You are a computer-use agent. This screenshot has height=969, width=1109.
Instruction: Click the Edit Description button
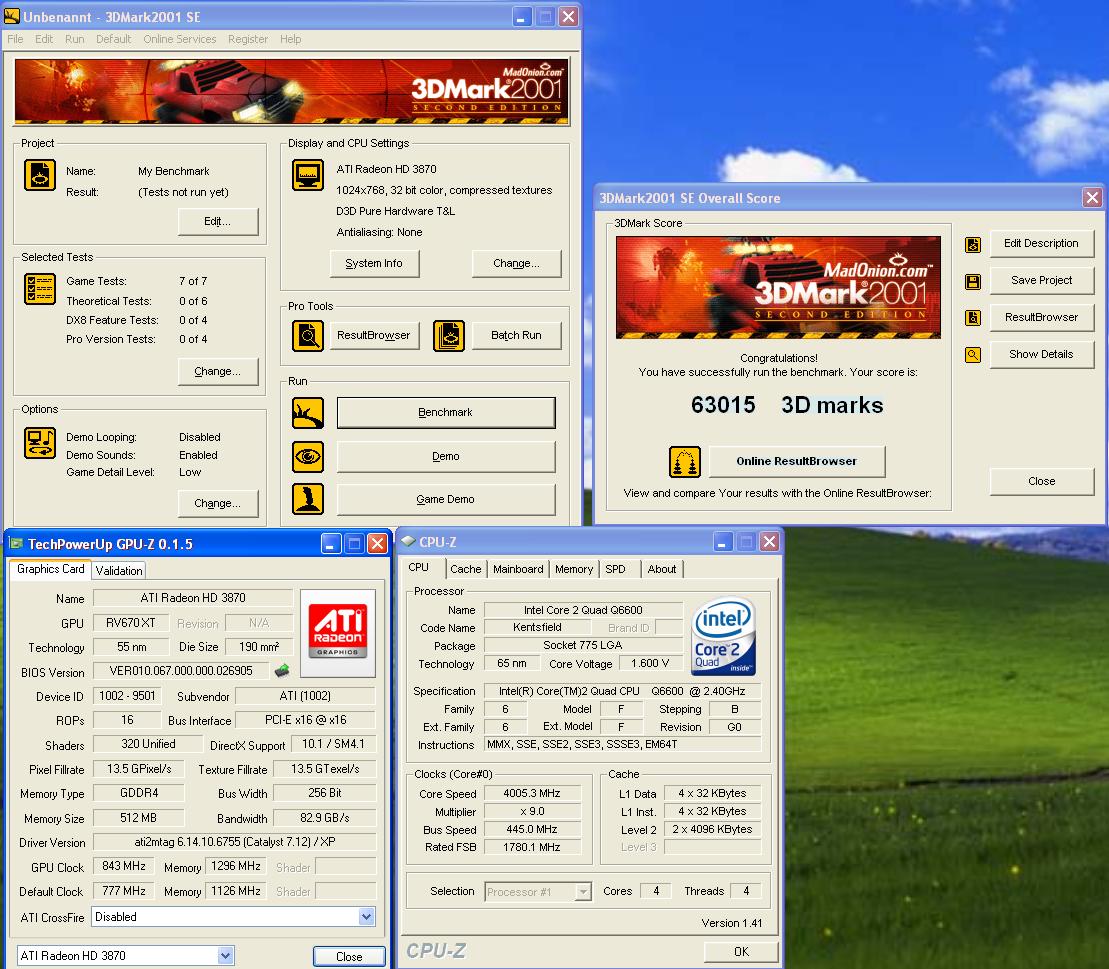coord(1041,243)
